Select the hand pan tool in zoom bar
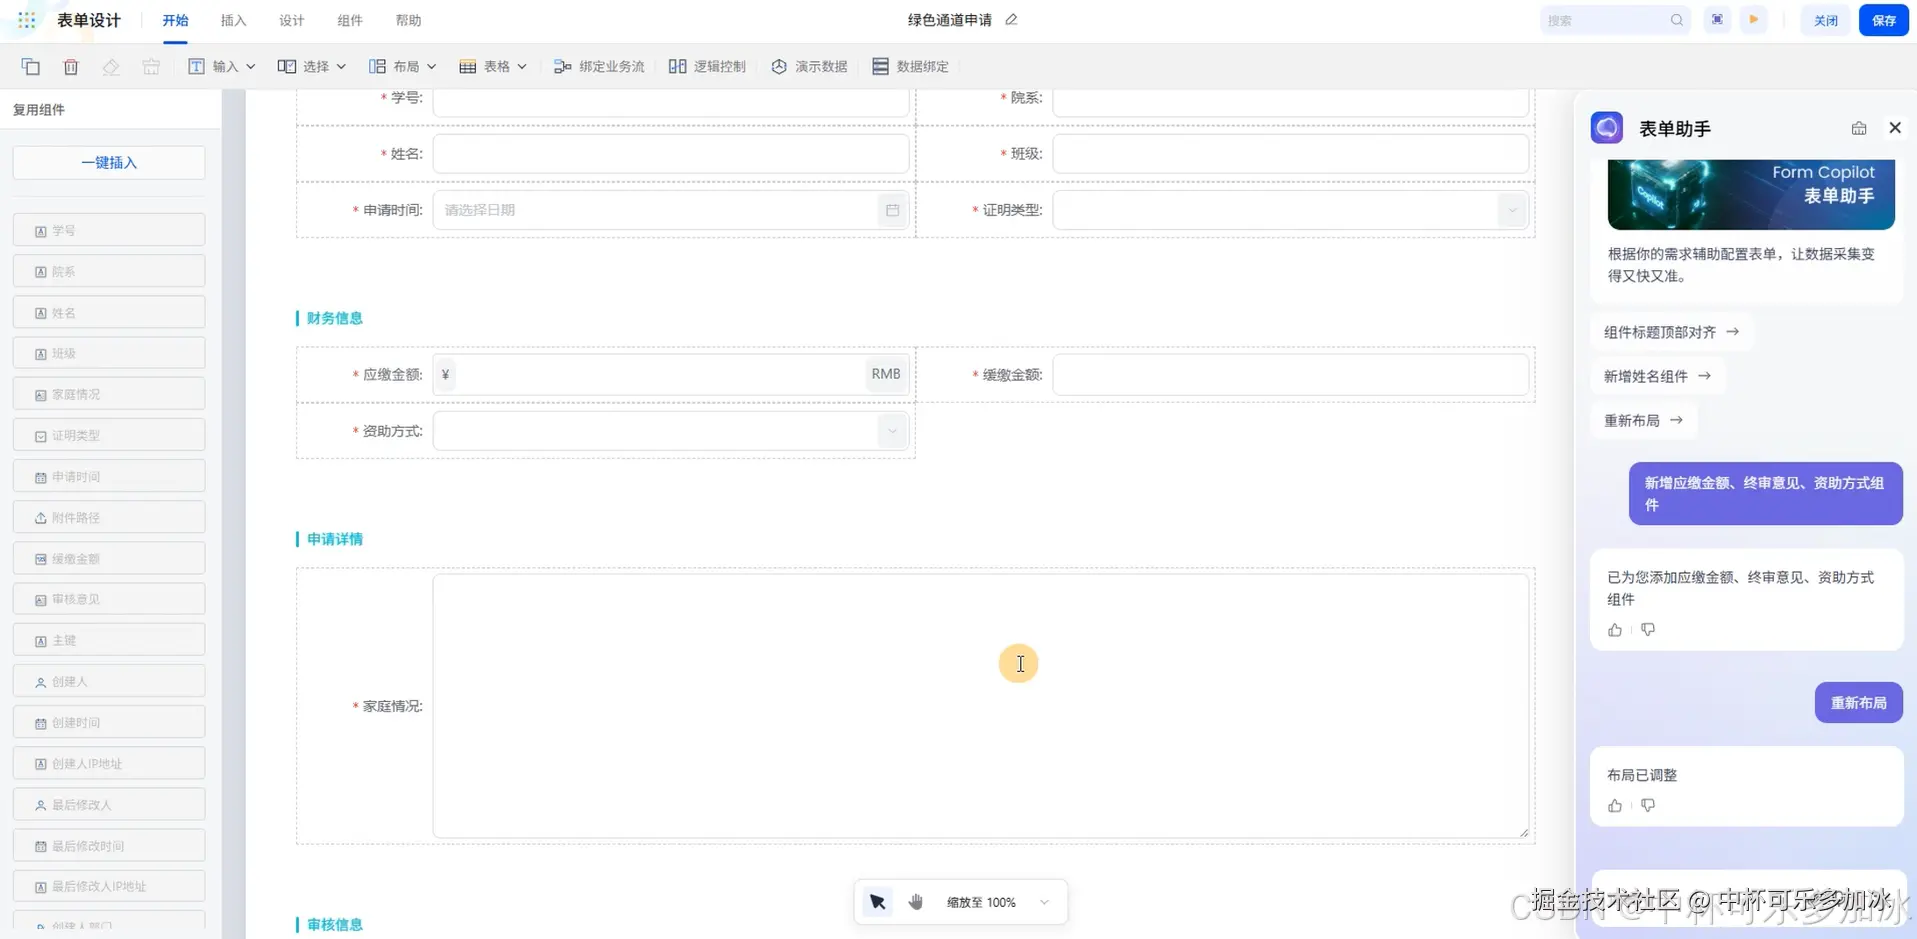 (916, 902)
